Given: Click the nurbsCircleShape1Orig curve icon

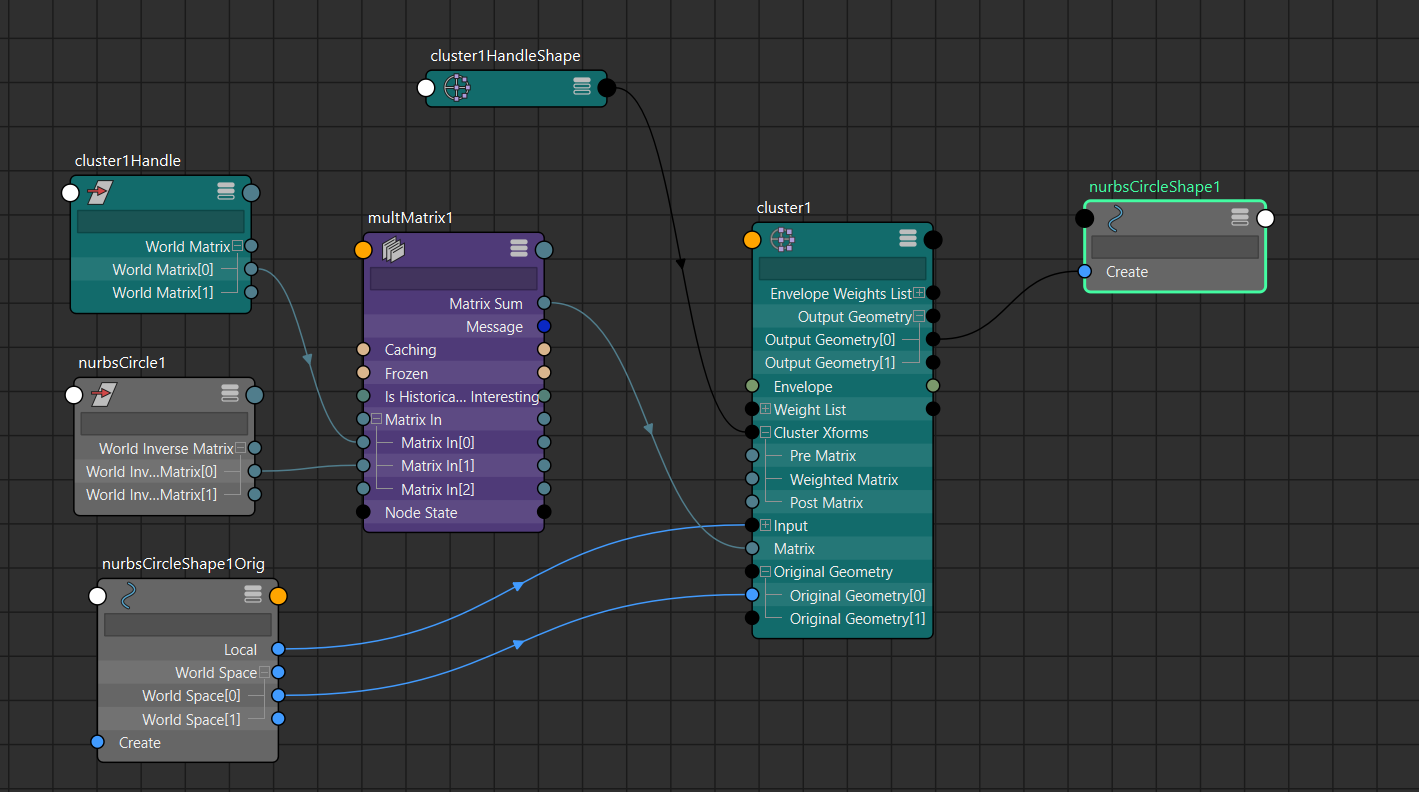Looking at the screenshot, I should click(128, 596).
